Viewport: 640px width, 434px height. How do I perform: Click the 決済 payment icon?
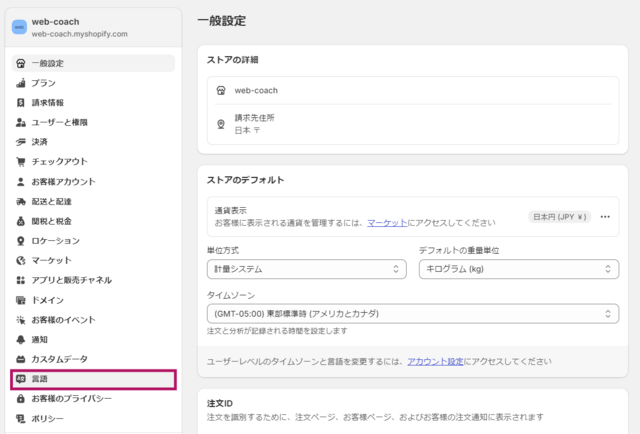[20, 142]
